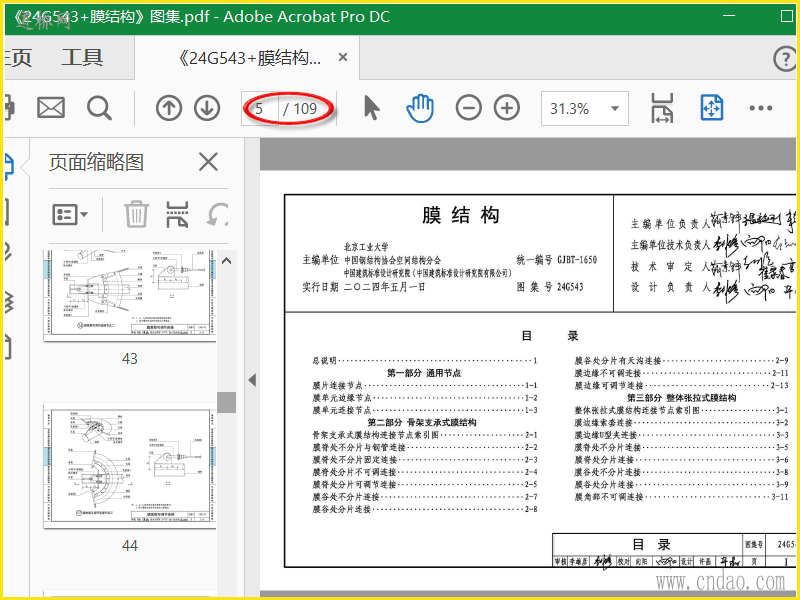Click the page icon right of the trash
This screenshot has height=600, width=800.
[x=177, y=214]
